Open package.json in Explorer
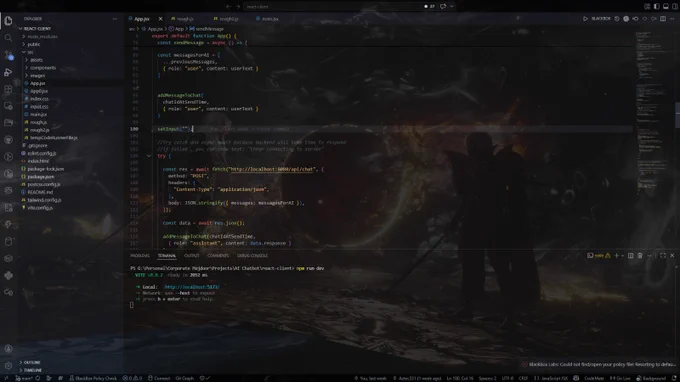Viewport: 680px width, 382px height. [x=41, y=177]
